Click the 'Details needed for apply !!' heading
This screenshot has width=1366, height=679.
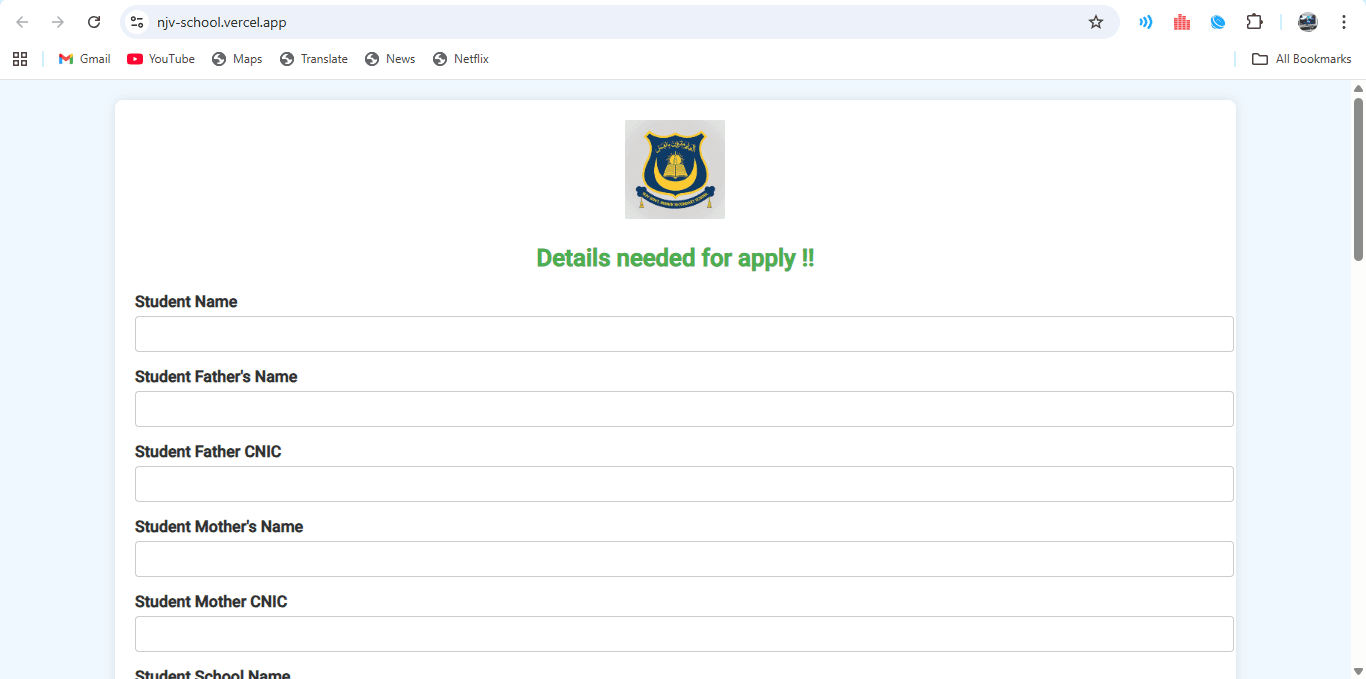675,258
